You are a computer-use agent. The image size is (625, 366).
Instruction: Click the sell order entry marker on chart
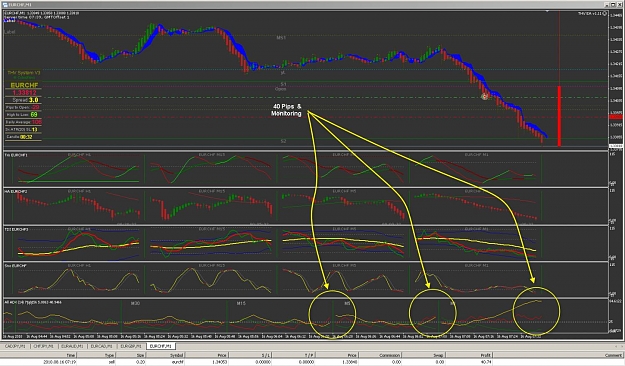tap(485, 96)
